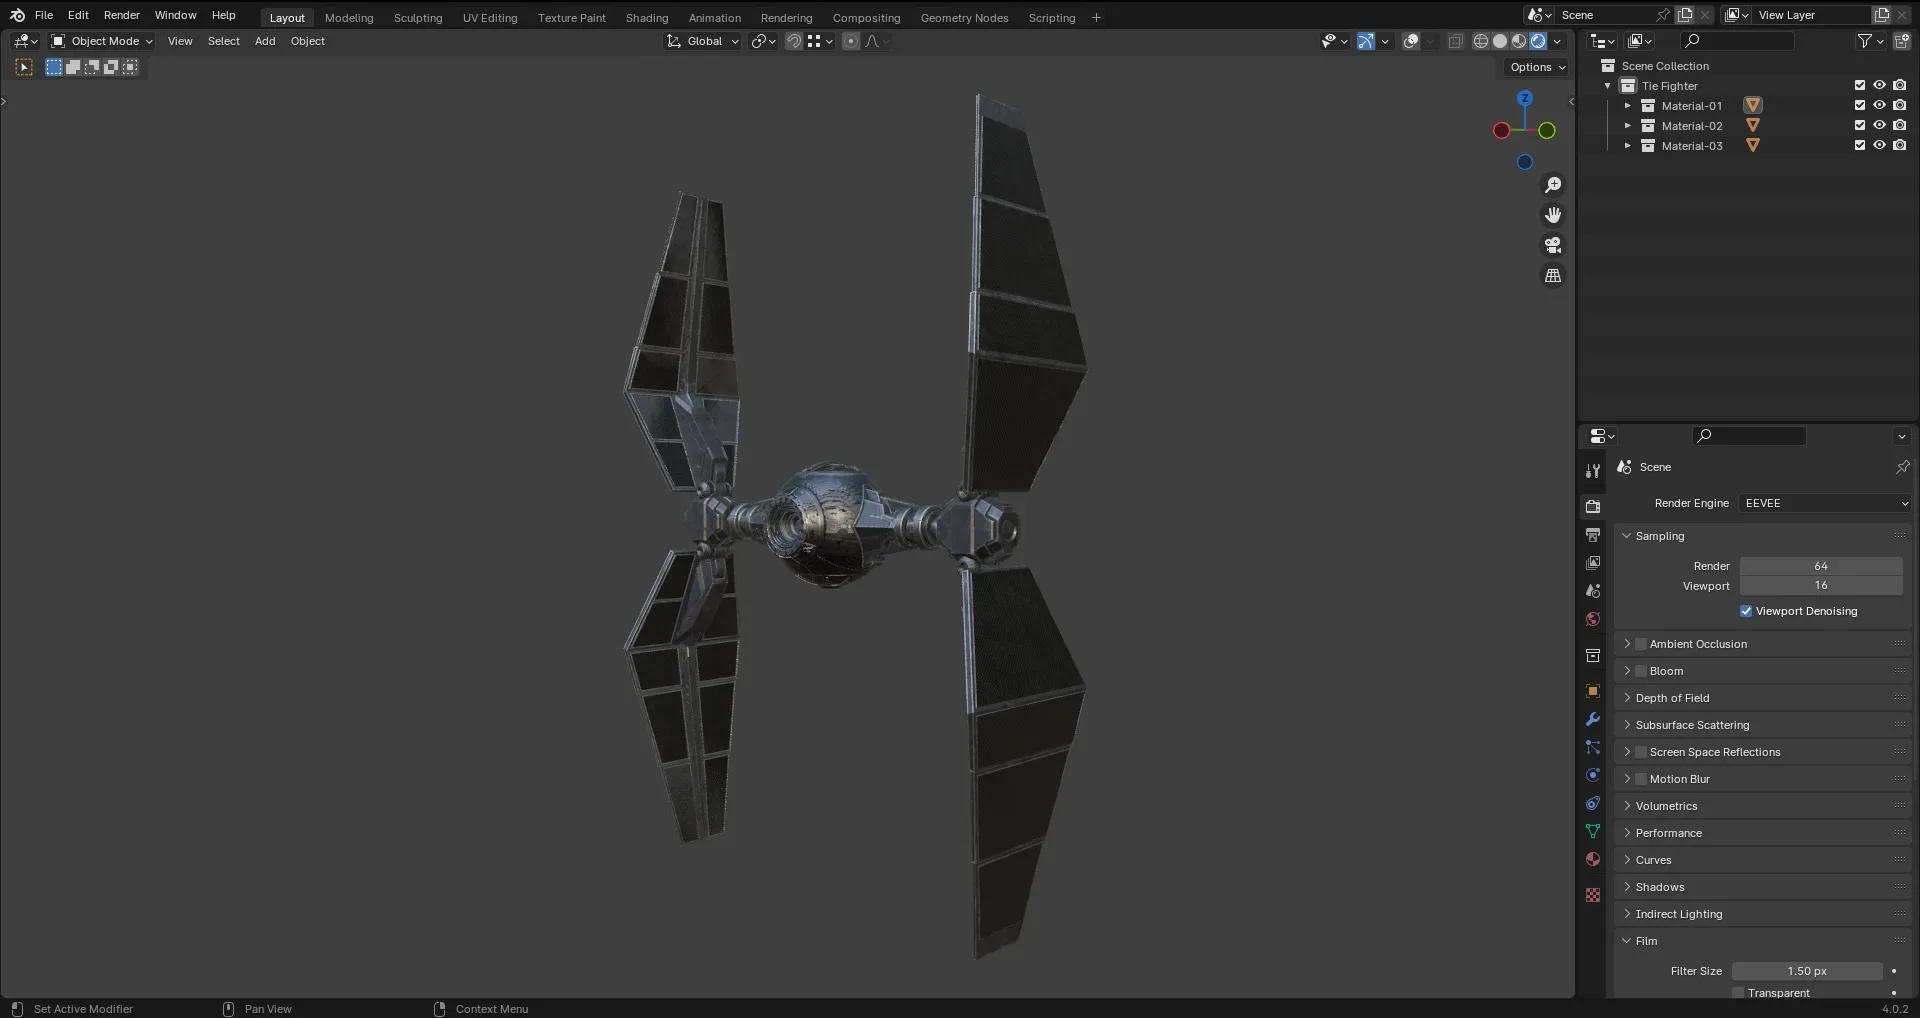Select solid viewport shading
Image resolution: width=1920 pixels, height=1018 pixels.
click(x=1500, y=41)
